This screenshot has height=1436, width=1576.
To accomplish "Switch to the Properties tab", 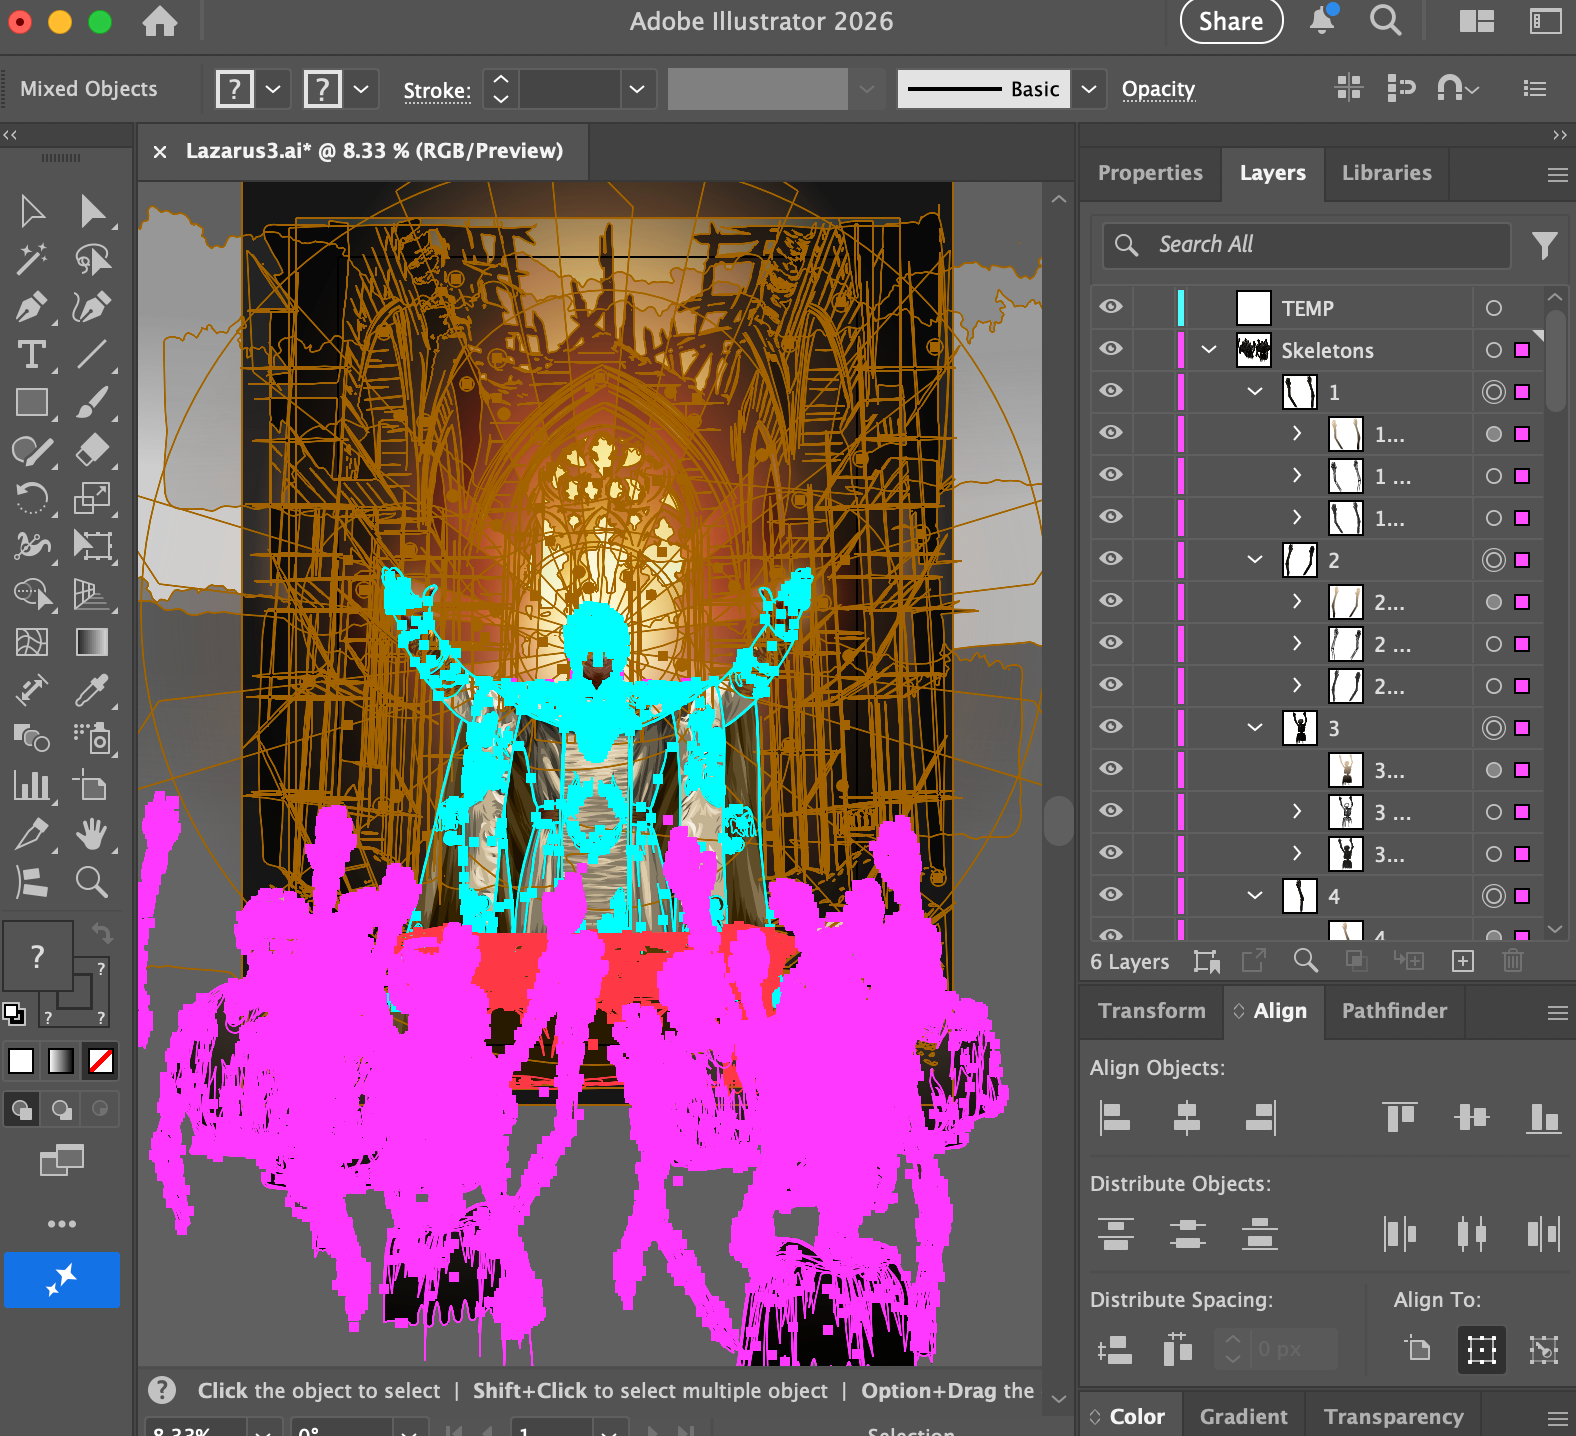I will tap(1150, 172).
